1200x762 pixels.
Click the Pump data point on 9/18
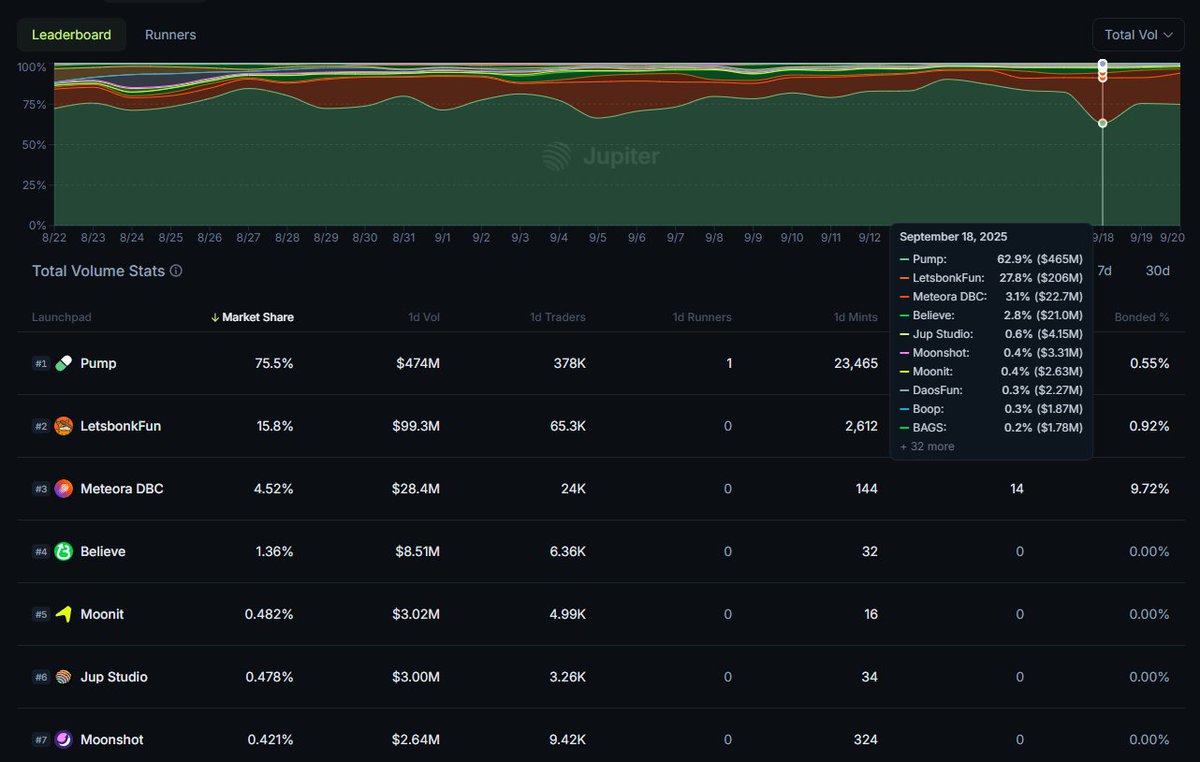[1102, 123]
